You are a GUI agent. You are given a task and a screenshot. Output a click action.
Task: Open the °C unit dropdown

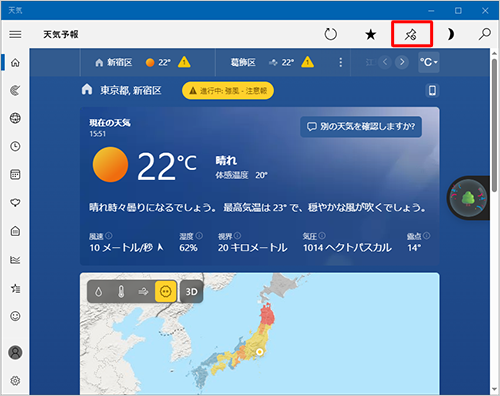point(429,62)
